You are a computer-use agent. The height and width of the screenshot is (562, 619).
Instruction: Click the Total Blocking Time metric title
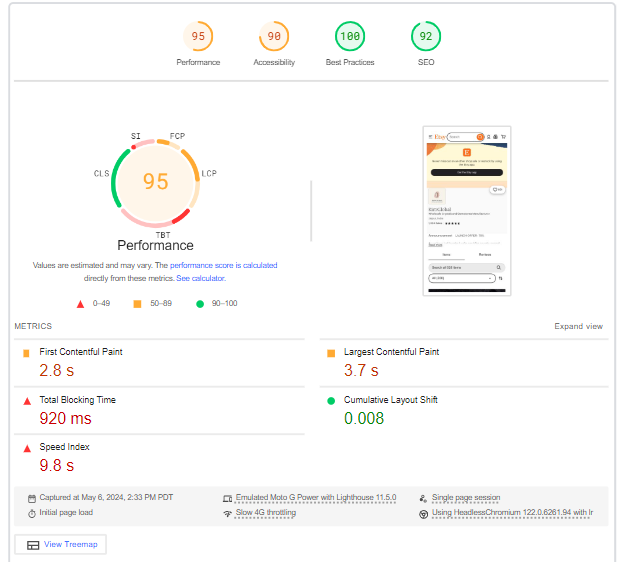tap(77, 400)
